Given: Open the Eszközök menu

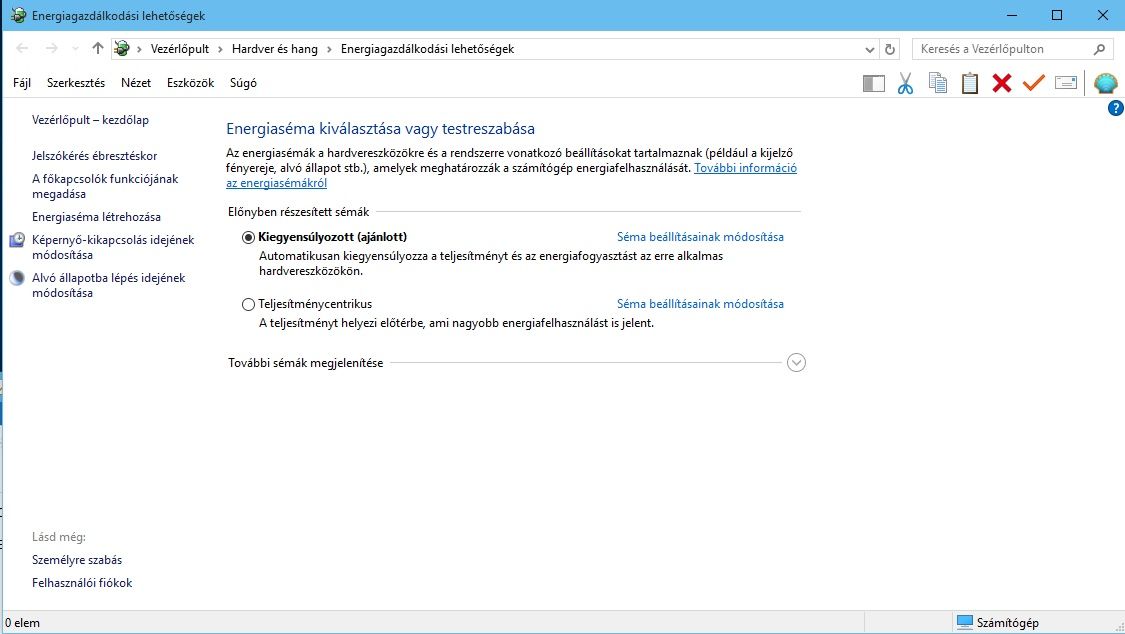Looking at the screenshot, I should tap(190, 82).
